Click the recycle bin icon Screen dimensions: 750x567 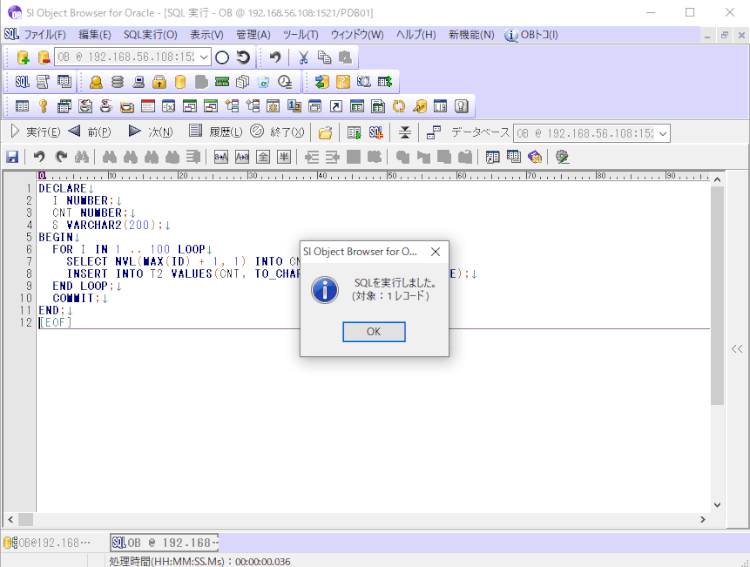coord(263,82)
